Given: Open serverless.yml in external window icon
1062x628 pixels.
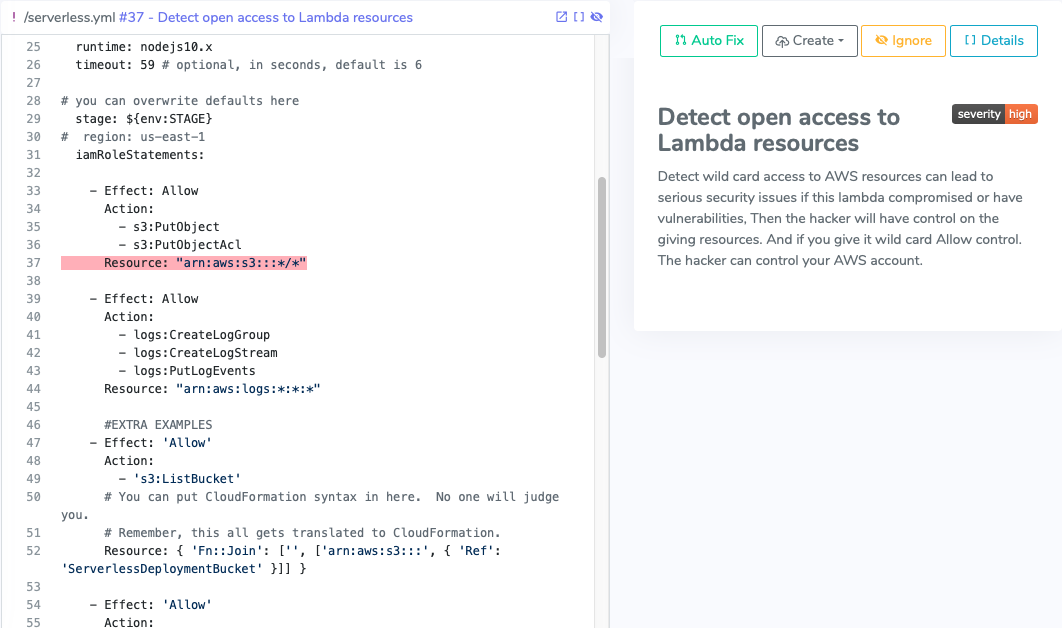Looking at the screenshot, I should pyautogui.click(x=561, y=17).
